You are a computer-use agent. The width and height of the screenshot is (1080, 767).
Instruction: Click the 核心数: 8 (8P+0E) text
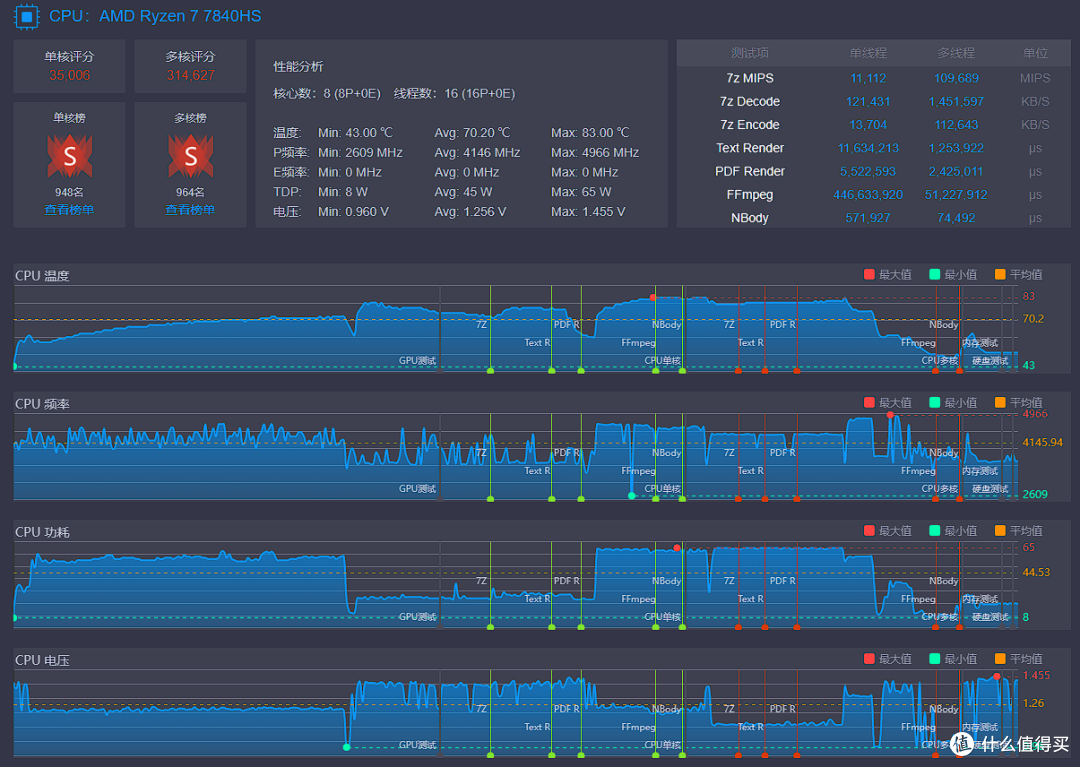(x=326, y=94)
